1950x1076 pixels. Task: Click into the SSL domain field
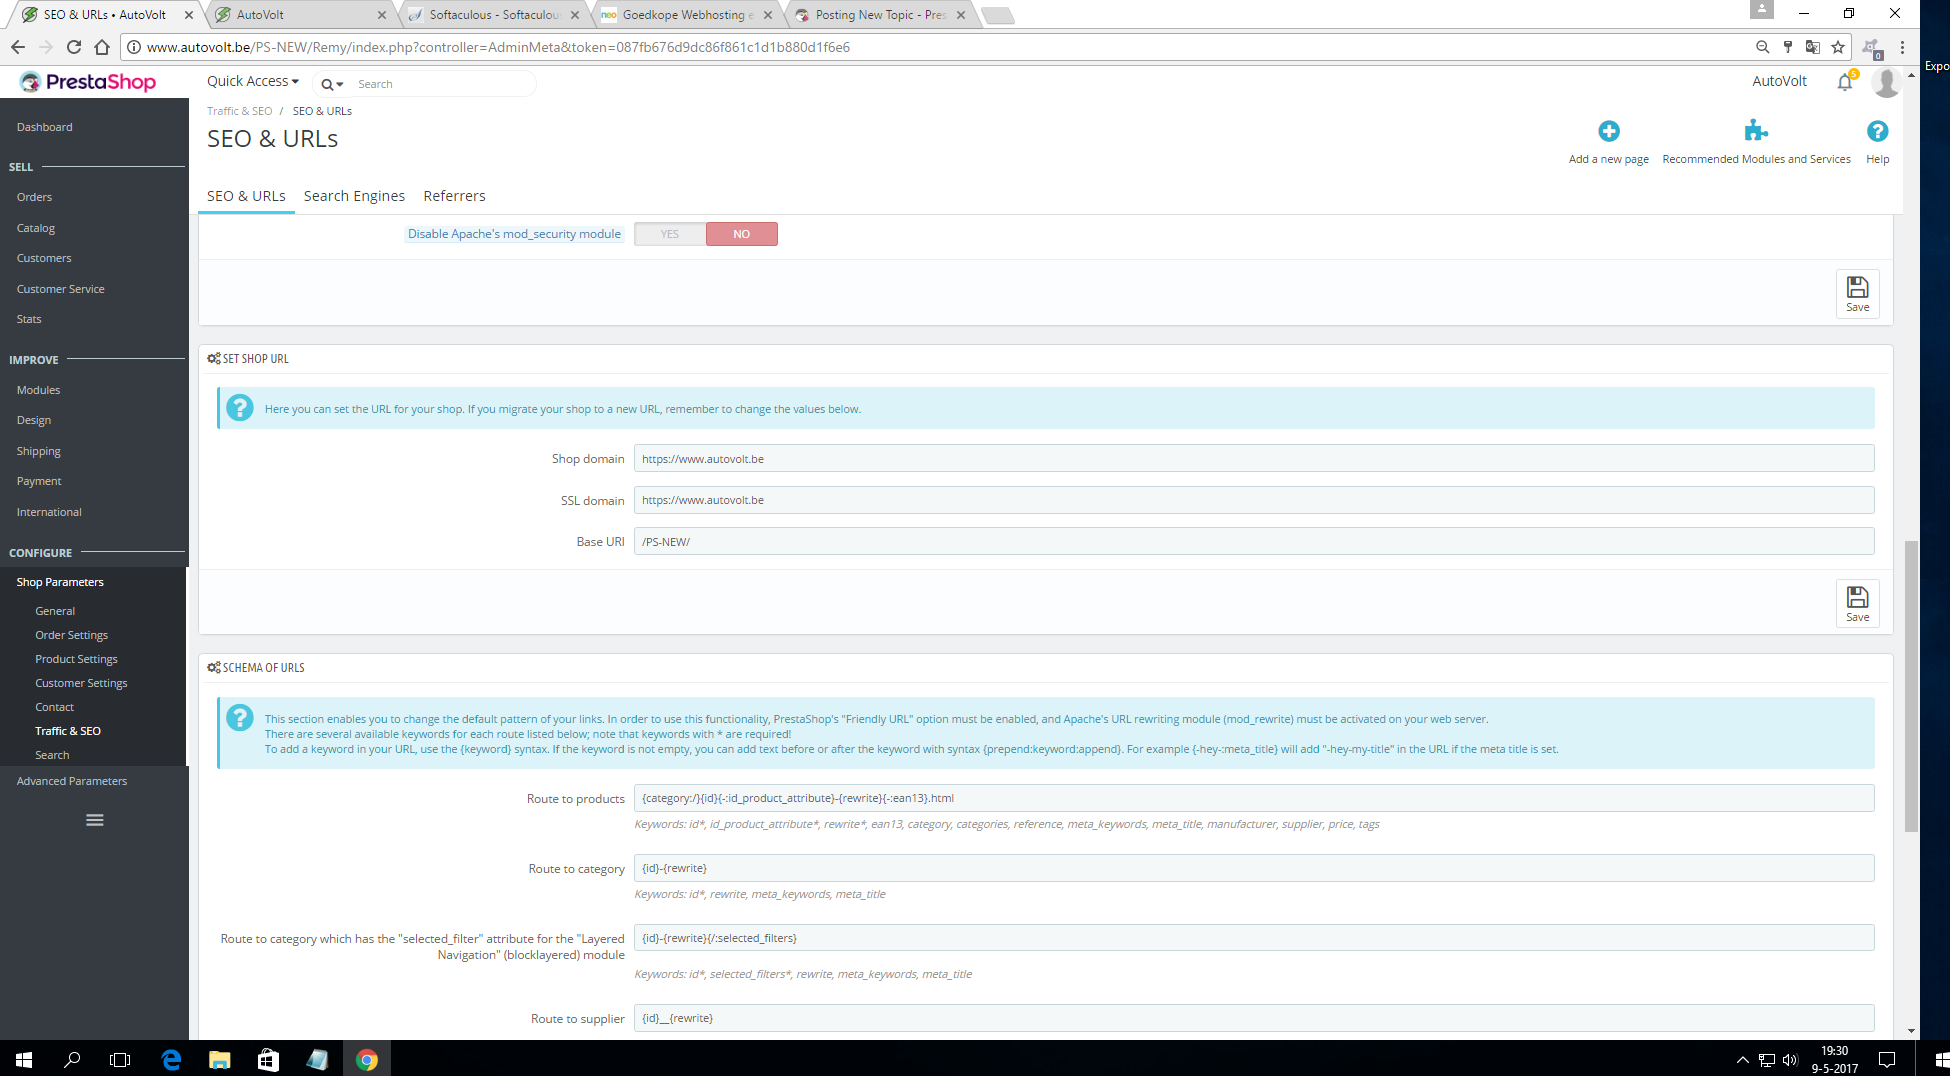pos(1254,500)
